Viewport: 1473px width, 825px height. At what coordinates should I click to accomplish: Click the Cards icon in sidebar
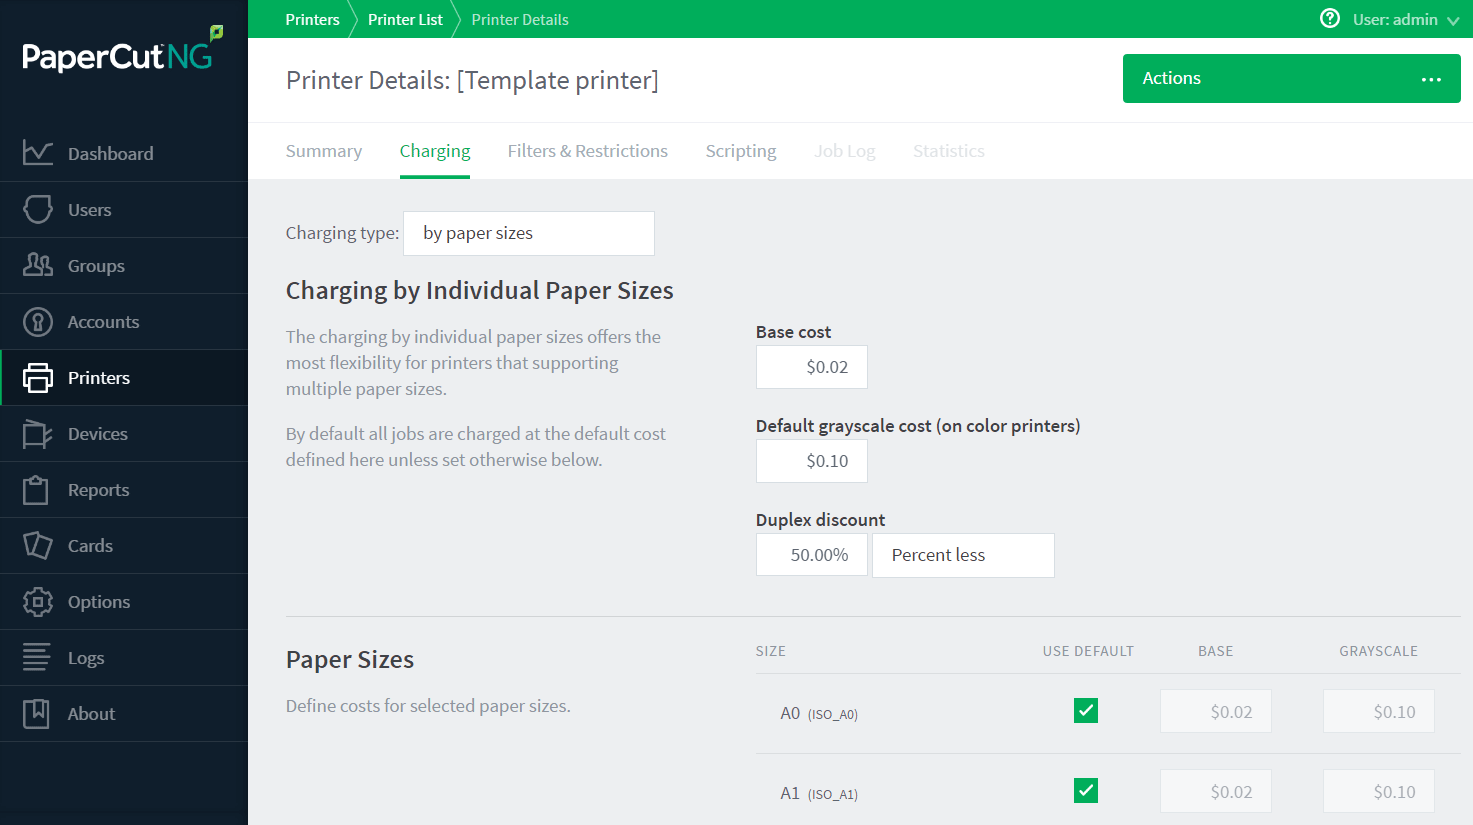pyautogui.click(x=37, y=545)
